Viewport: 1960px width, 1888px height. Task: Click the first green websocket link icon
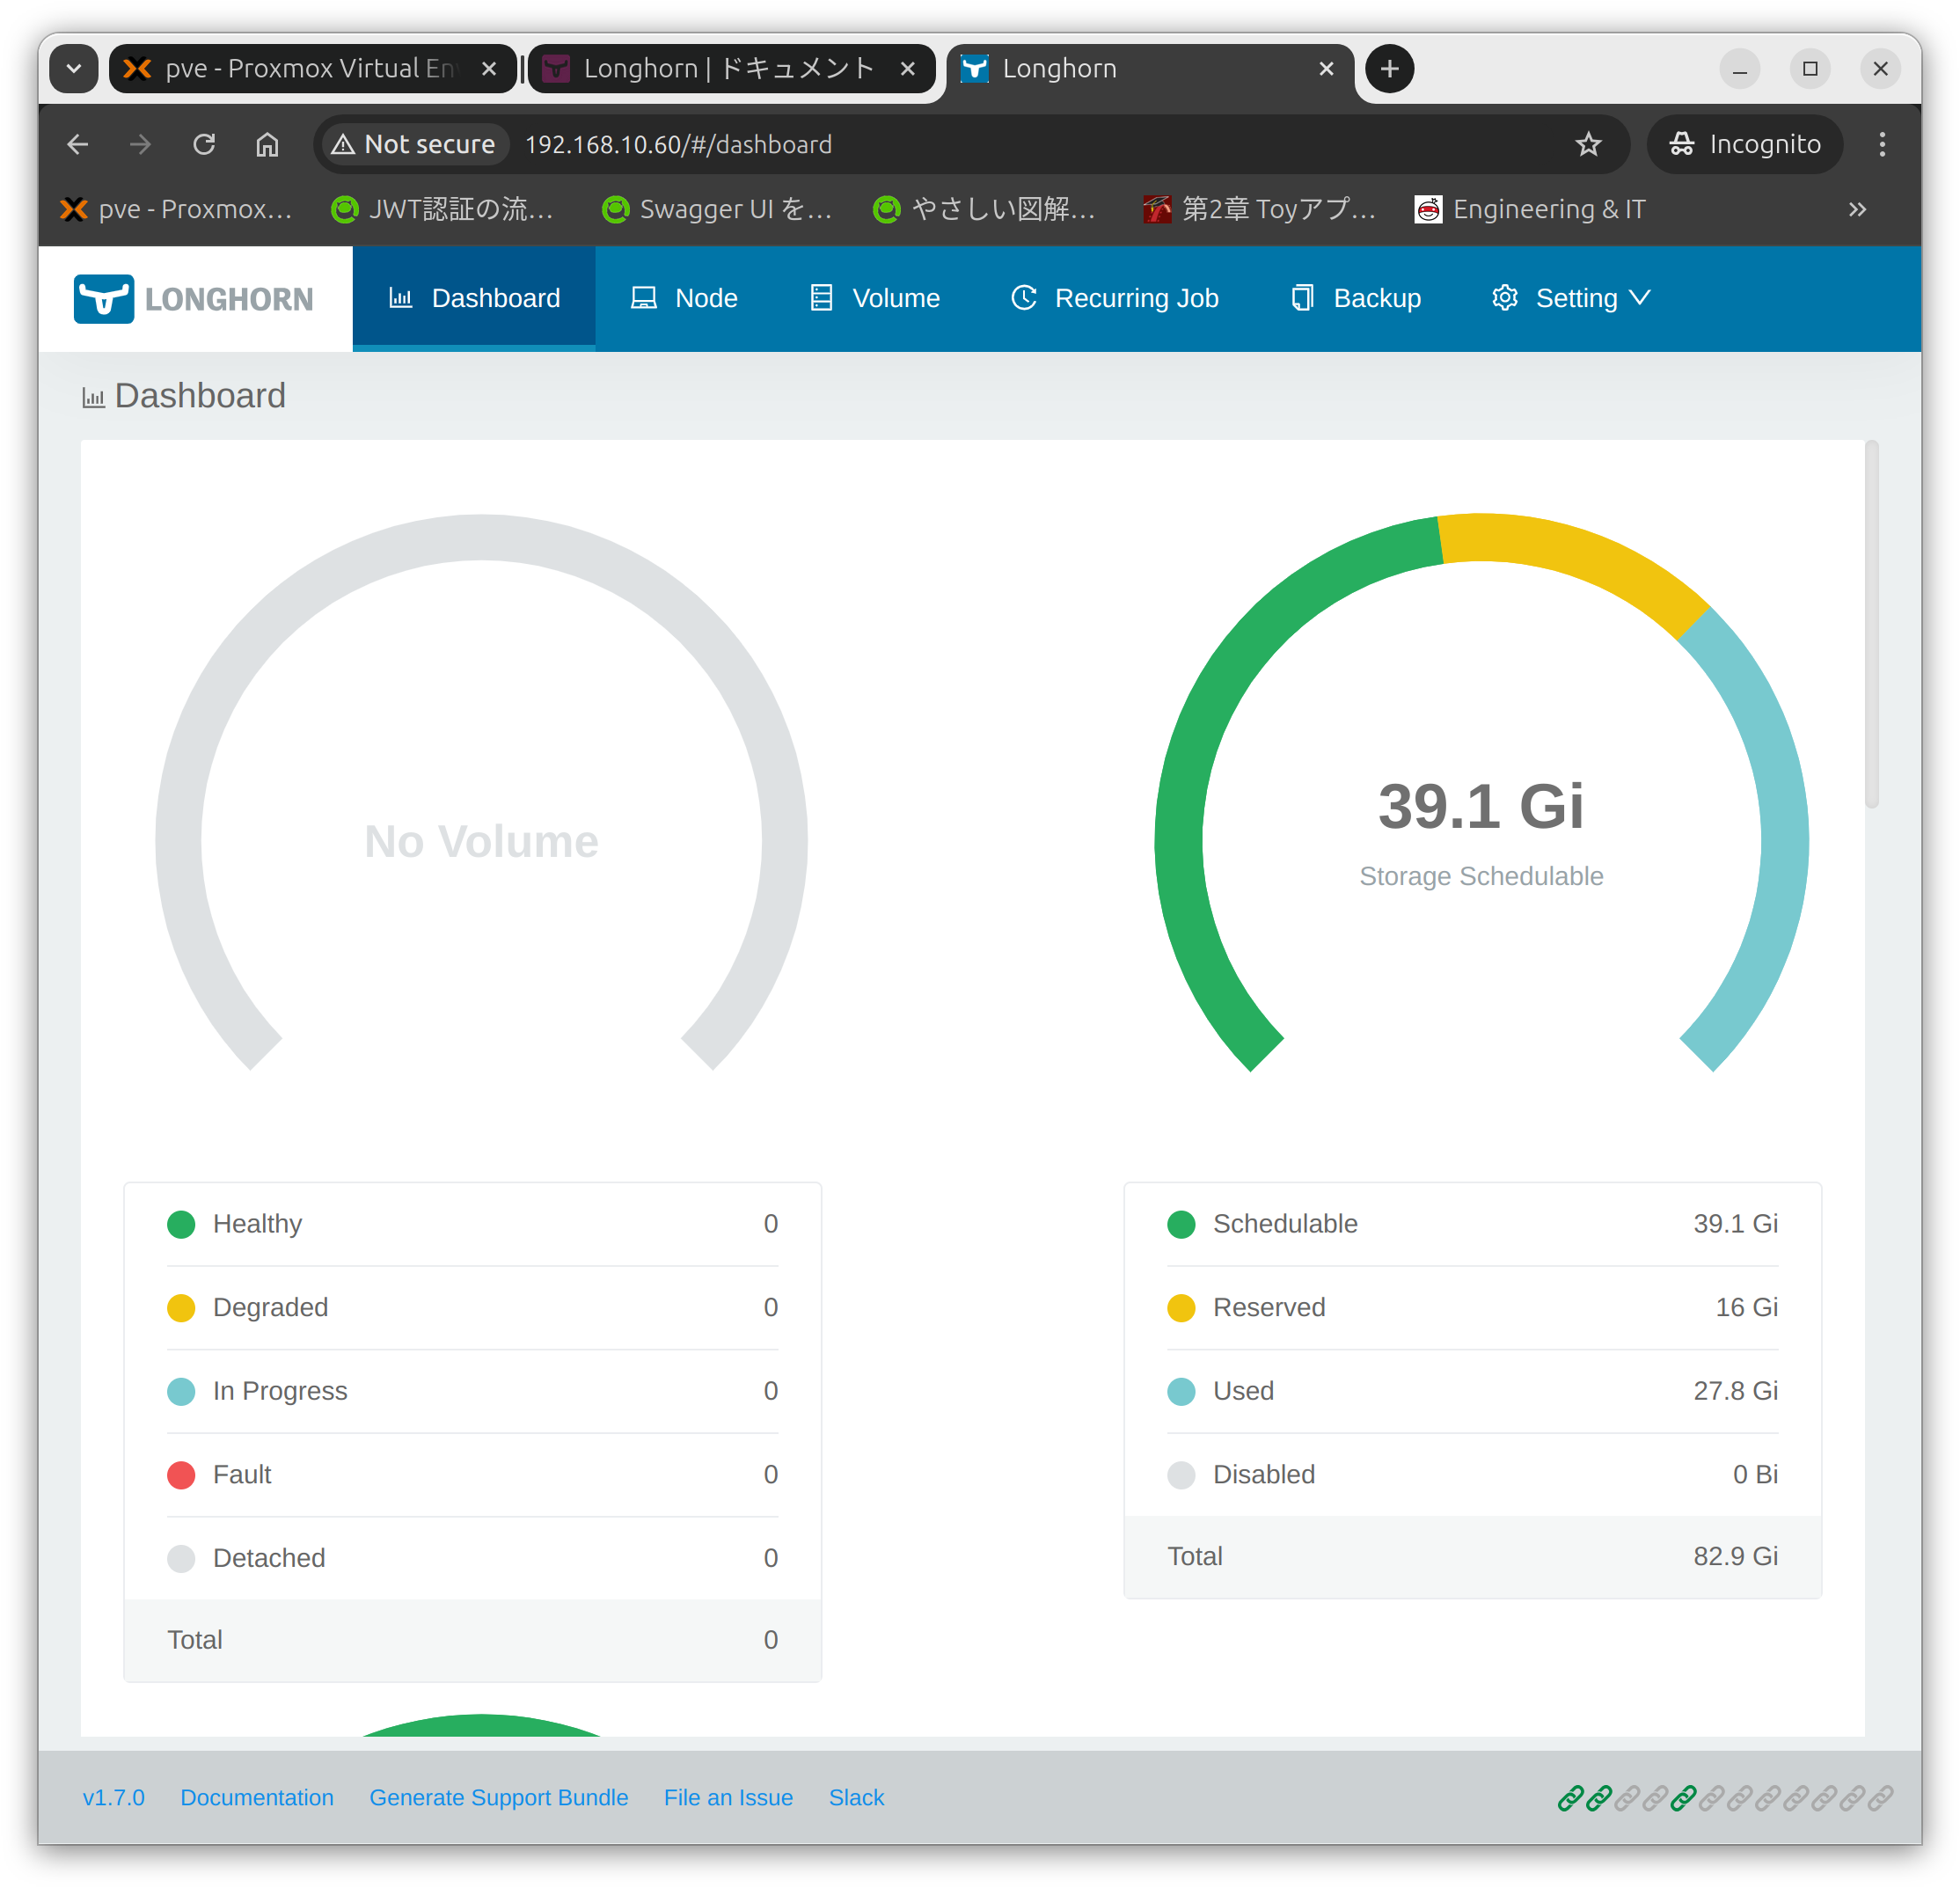(x=1570, y=1798)
